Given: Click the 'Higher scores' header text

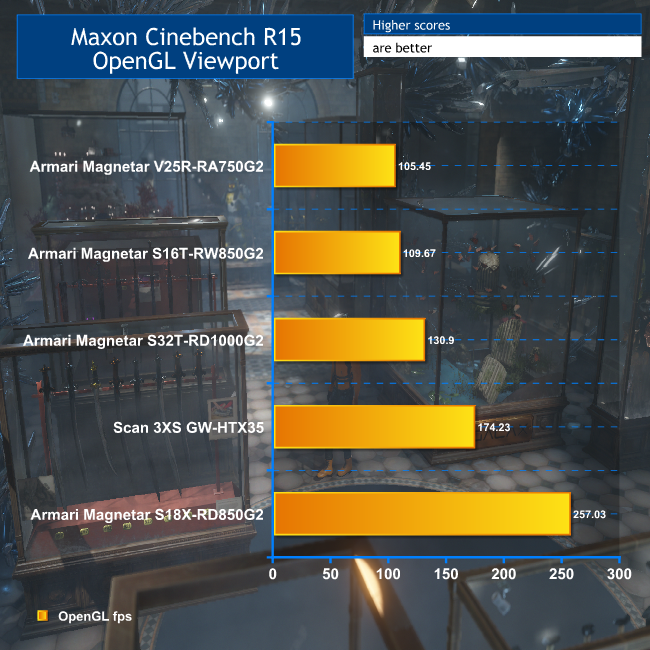Looking at the screenshot, I should point(411,25).
